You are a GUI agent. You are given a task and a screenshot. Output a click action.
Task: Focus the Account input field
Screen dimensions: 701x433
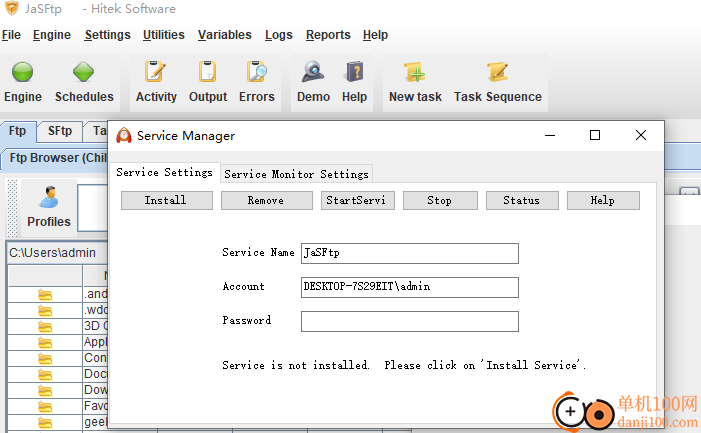(x=410, y=287)
